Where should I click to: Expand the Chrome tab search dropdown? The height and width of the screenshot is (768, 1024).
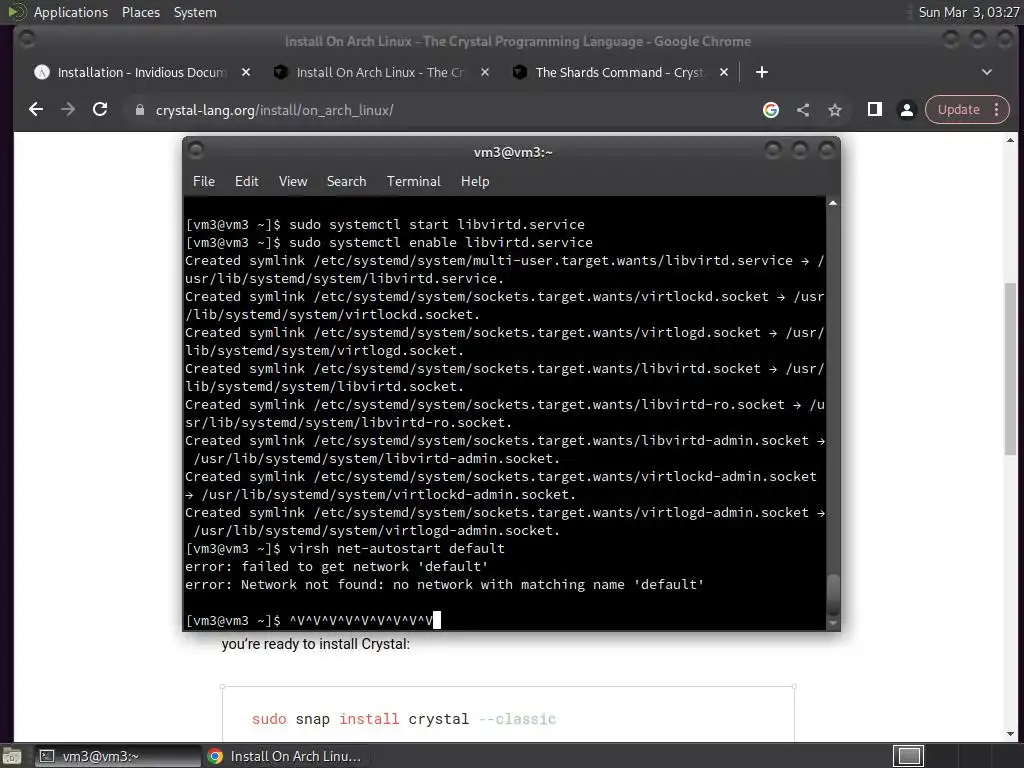click(987, 72)
